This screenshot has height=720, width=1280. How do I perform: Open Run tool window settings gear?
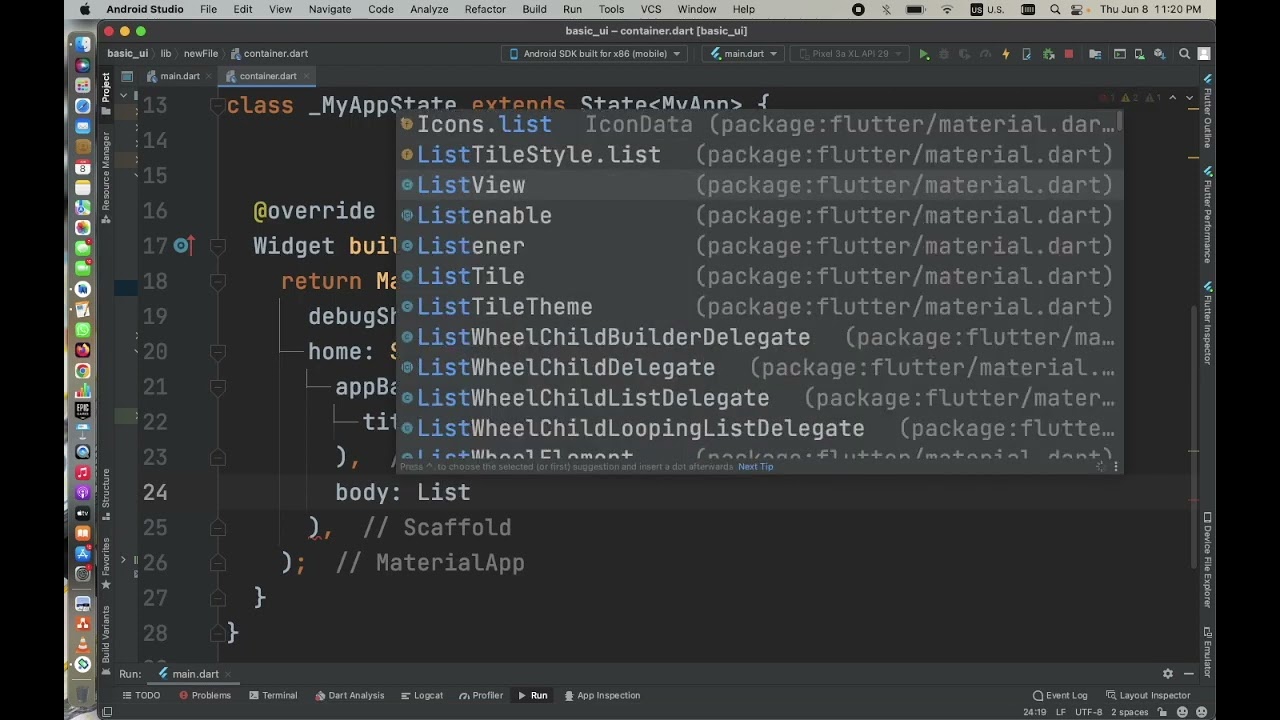[x=1167, y=674]
